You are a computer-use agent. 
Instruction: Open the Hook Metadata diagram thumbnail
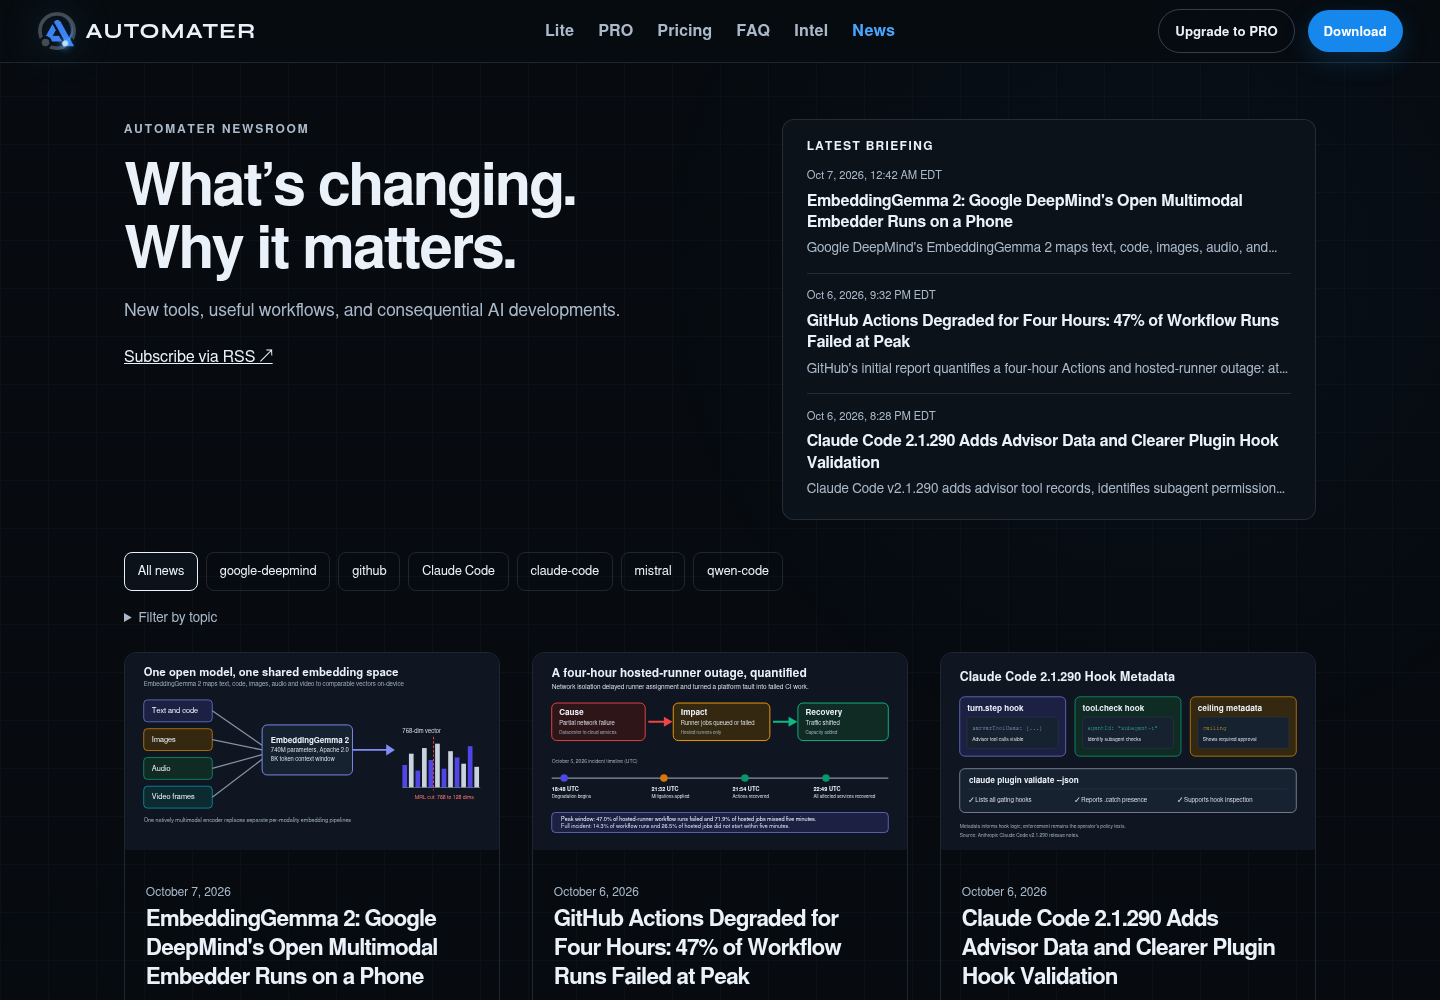1128,751
